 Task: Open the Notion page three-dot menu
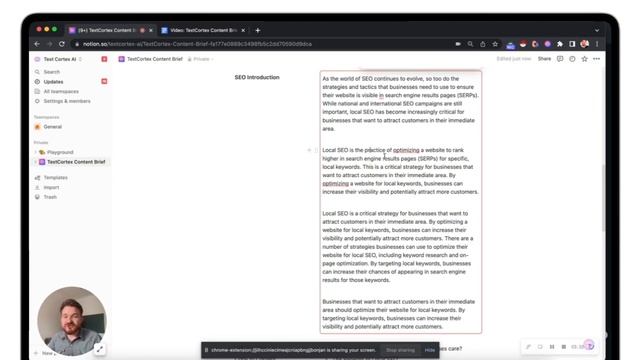point(597,59)
